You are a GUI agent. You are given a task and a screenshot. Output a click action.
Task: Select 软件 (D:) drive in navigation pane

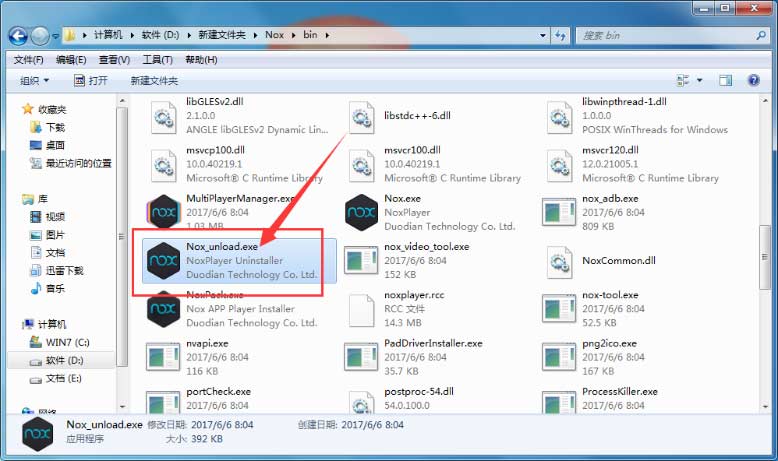click(65, 360)
